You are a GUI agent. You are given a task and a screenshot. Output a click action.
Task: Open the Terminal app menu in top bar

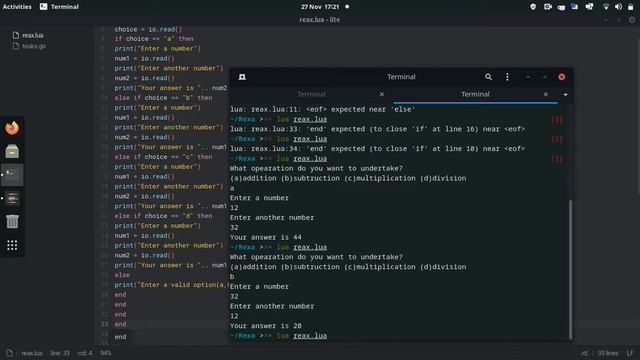coord(60,7)
